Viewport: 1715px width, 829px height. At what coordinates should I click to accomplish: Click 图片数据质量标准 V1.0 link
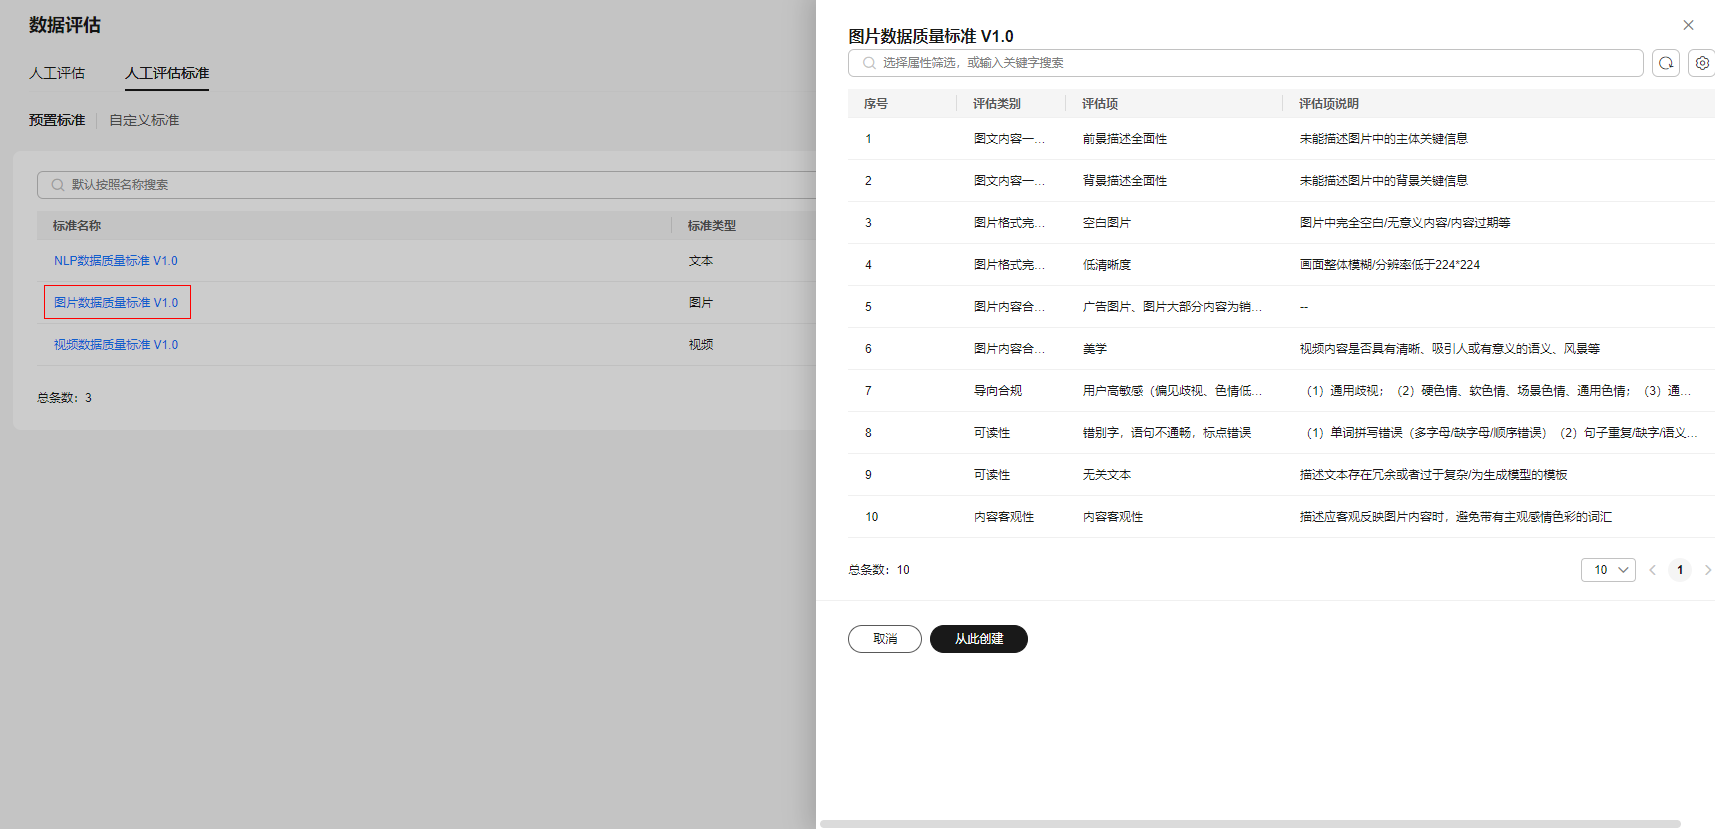coord(116,303)
